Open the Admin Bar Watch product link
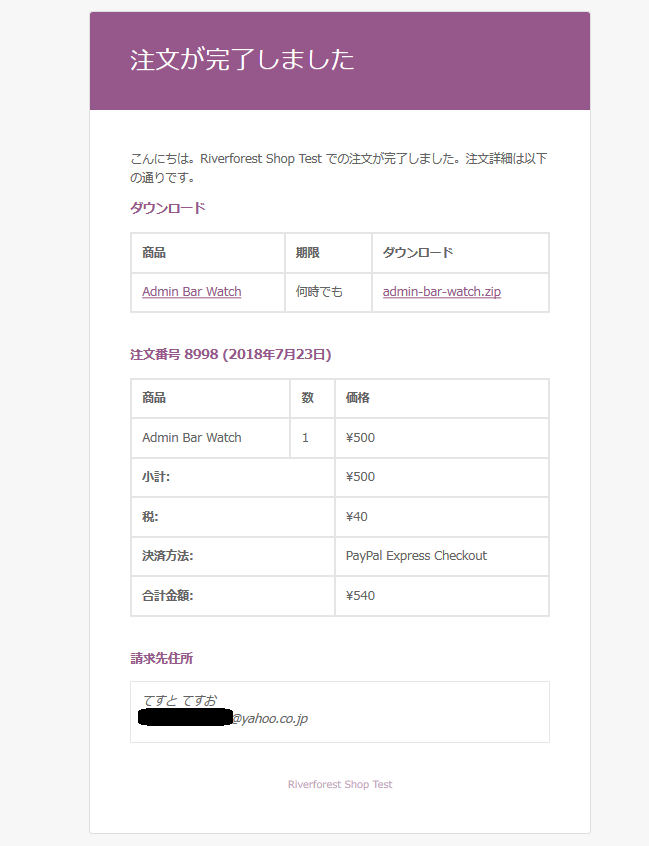Viewport: 649px width, 846px height. (191, 292)
